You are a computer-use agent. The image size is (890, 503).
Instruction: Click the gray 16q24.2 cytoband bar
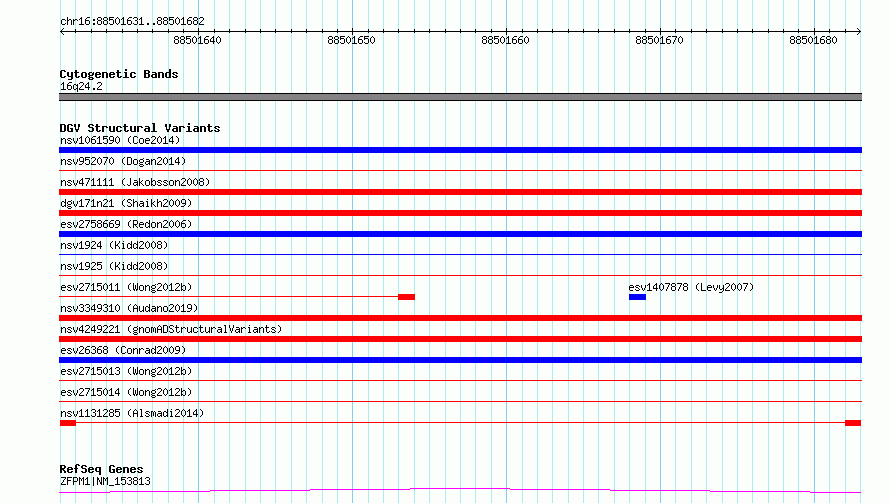[460, 97]
